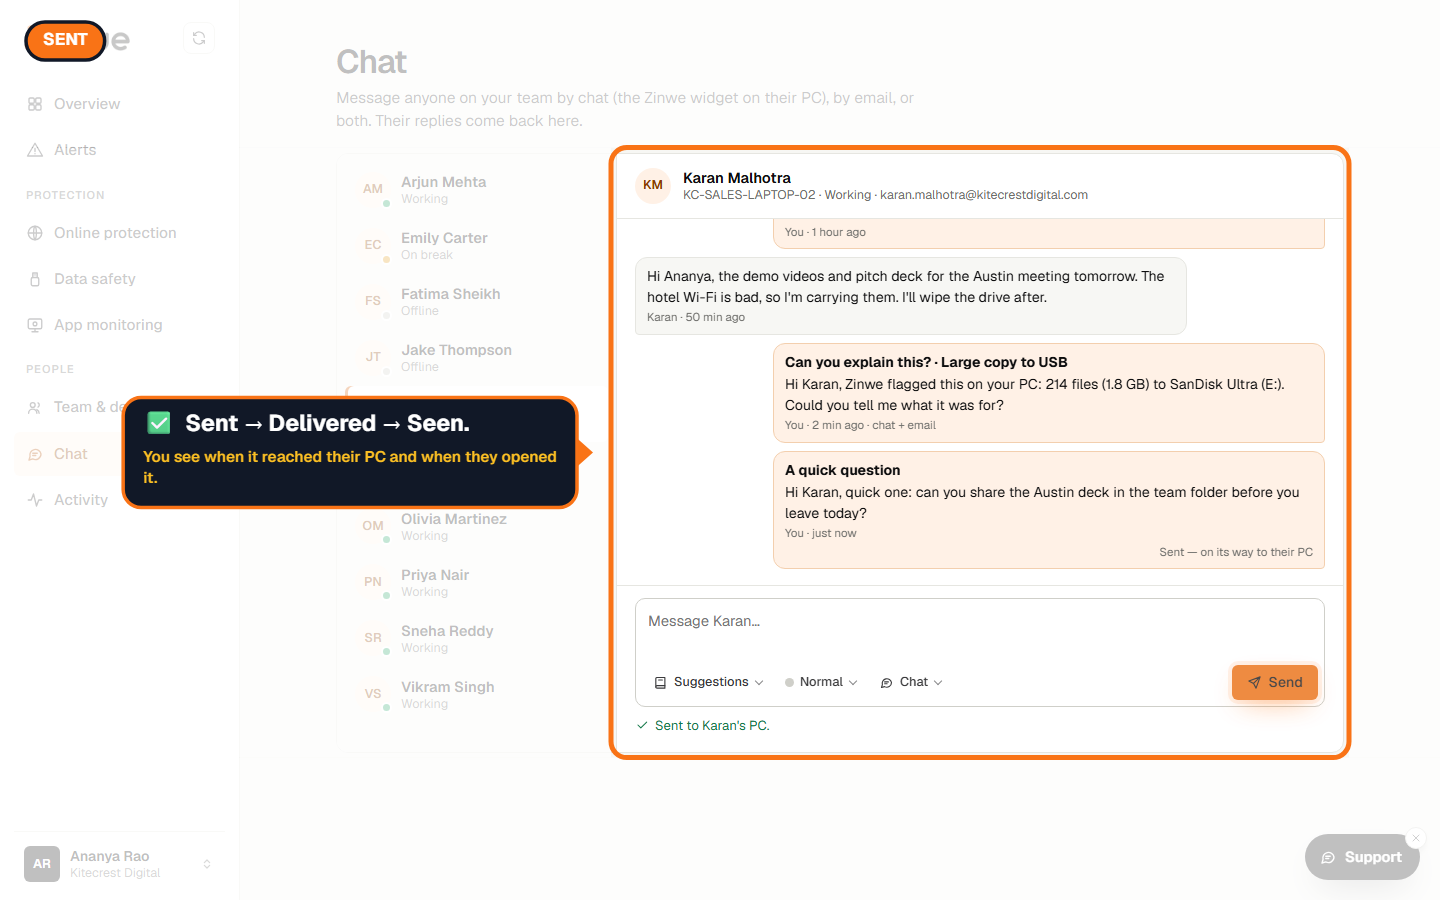Open the Activity pulse icon

(x=35, y=500)
